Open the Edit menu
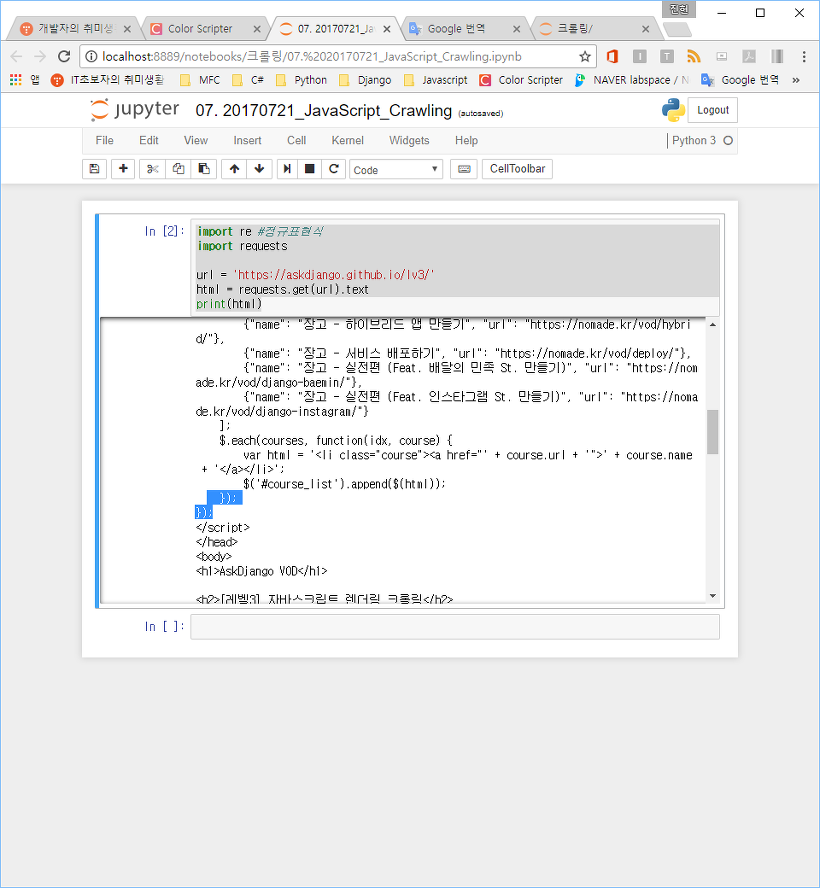The width and height of the screenshot is (820, 888). click(x=149, y=140)
